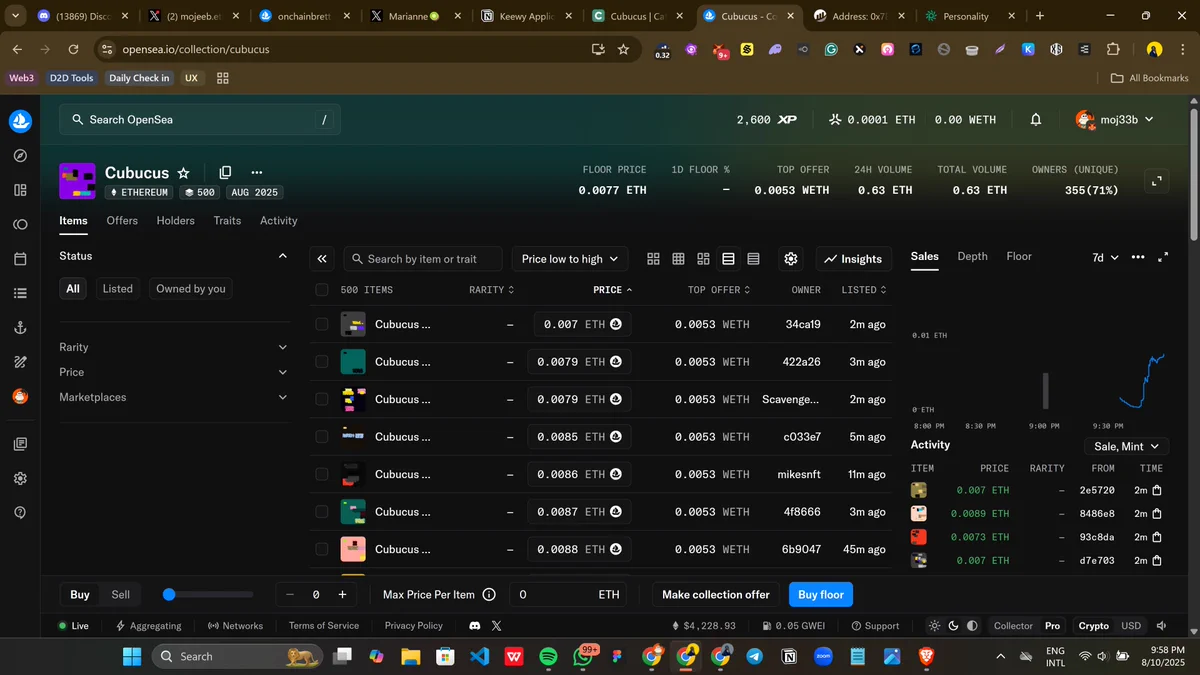
Task: Click Make collection offer button
Action: point(716,594)
